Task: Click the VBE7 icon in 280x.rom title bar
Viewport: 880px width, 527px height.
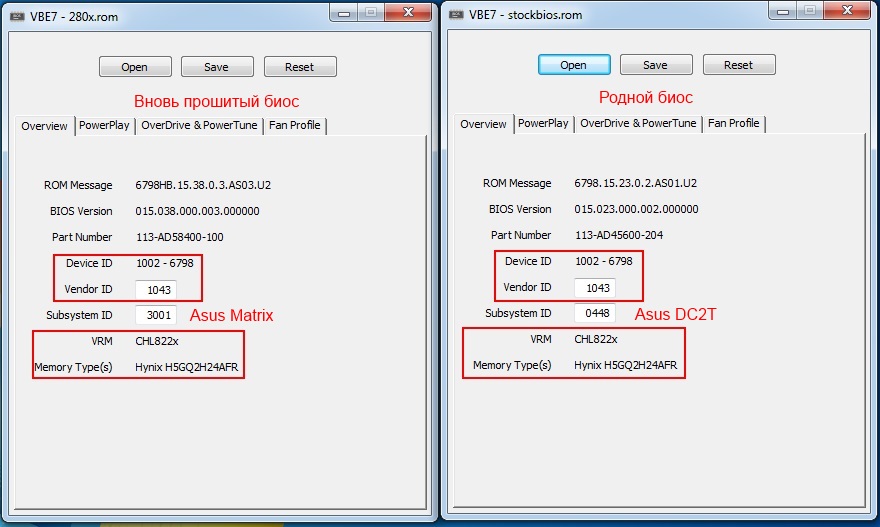Action: [x=17, y=17]
